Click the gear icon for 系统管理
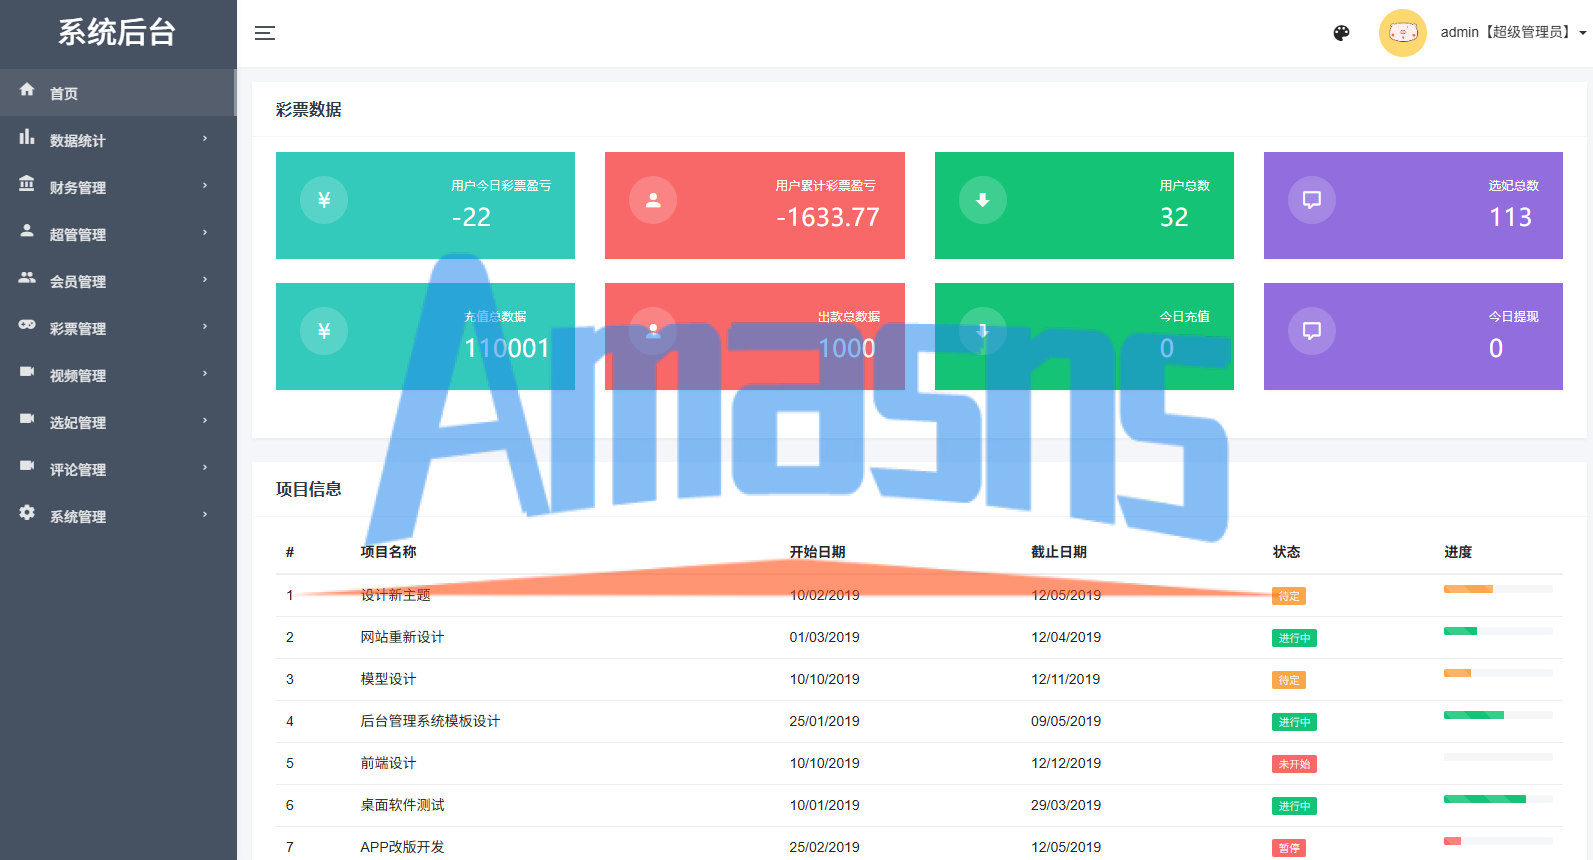 27,513
